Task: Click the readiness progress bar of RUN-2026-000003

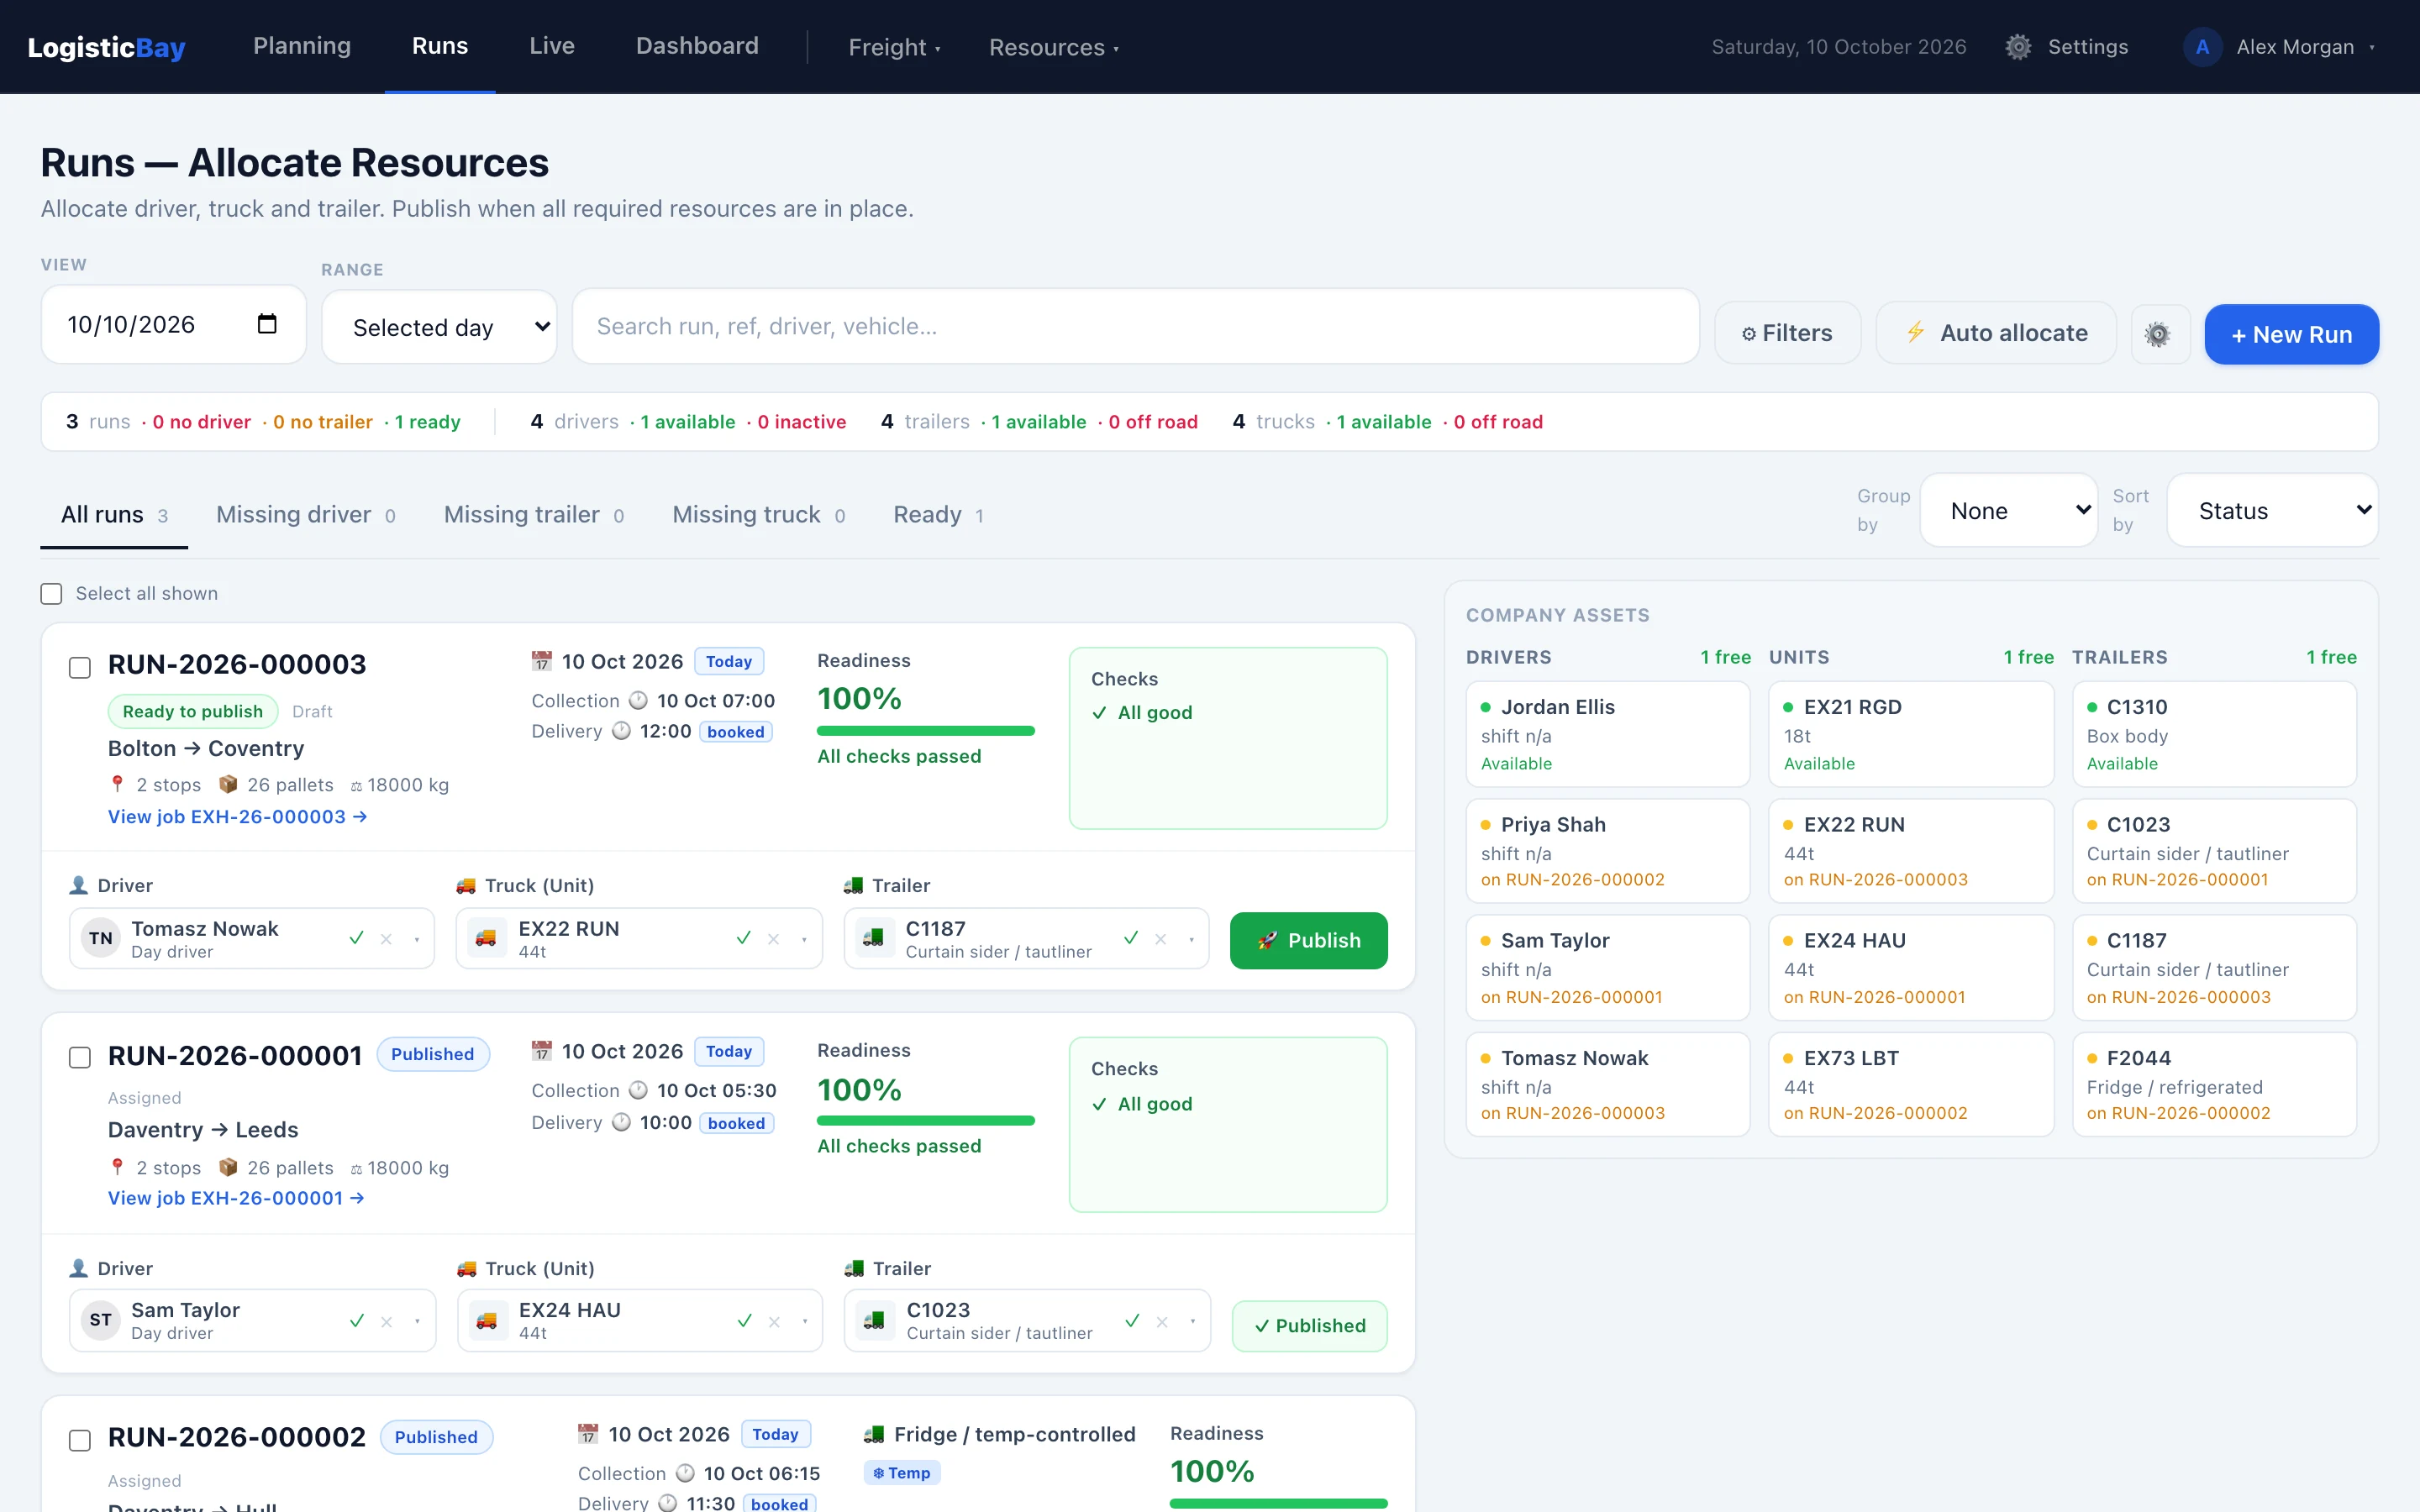Action: click(x=925, y=731)
